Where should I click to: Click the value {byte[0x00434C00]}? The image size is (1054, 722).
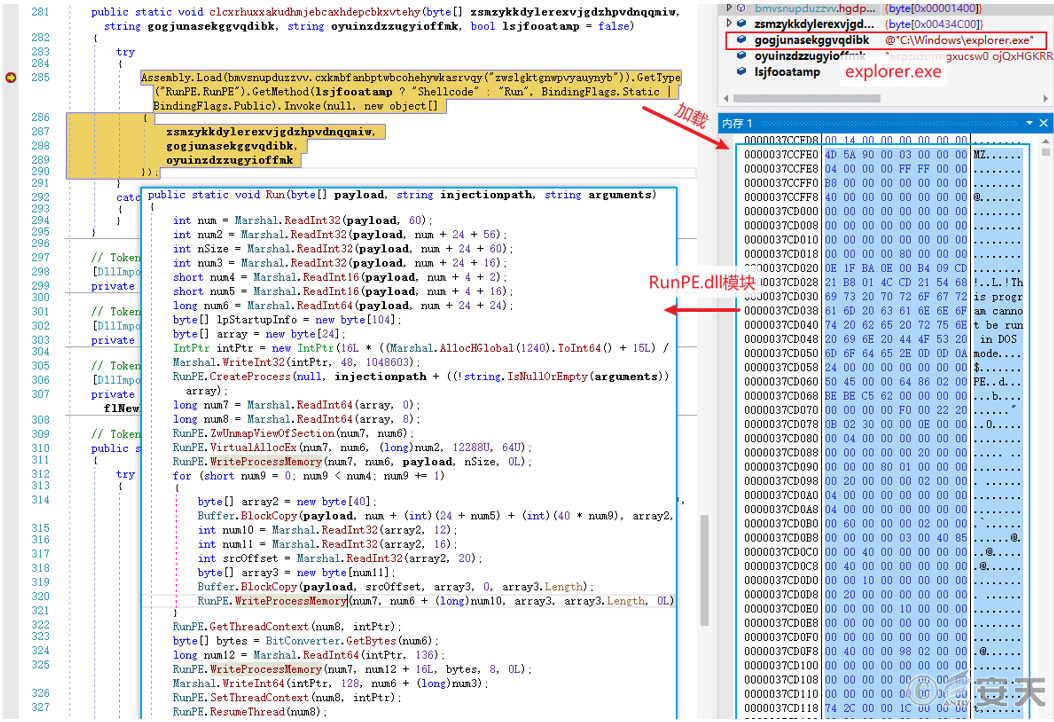[x=934, y=24]
